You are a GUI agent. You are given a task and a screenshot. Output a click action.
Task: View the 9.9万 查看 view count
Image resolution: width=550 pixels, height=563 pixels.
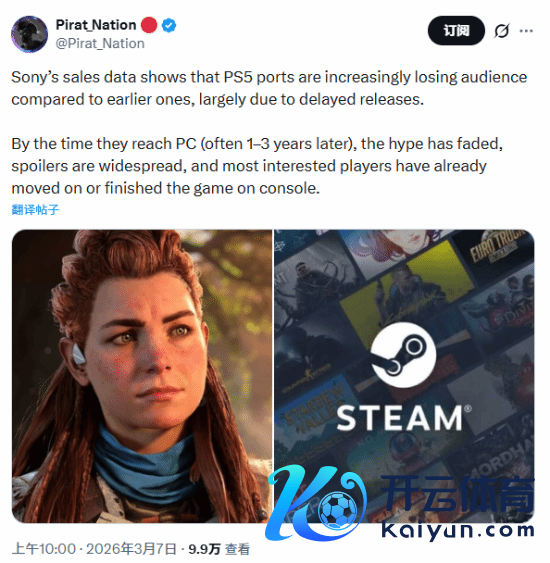point(219,549)
